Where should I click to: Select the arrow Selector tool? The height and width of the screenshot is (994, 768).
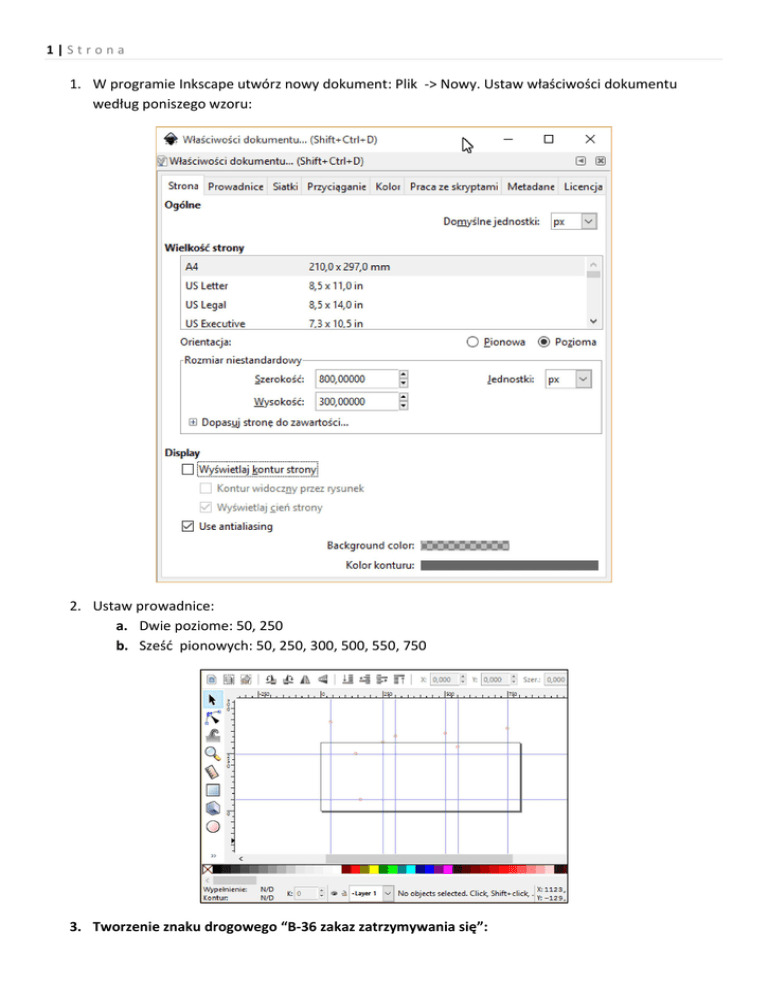pos(212,700)
